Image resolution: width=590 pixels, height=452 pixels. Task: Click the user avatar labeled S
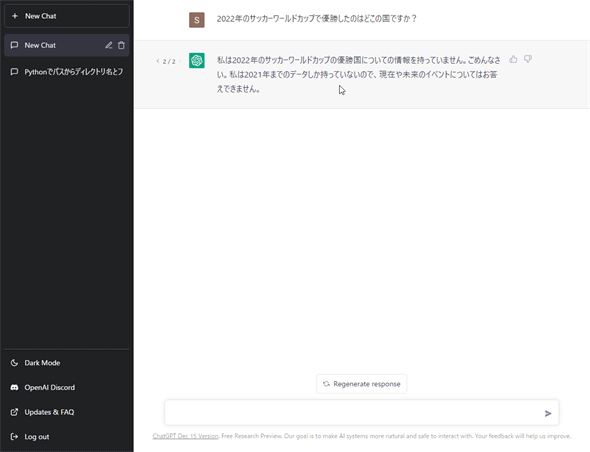pos(197,20)
